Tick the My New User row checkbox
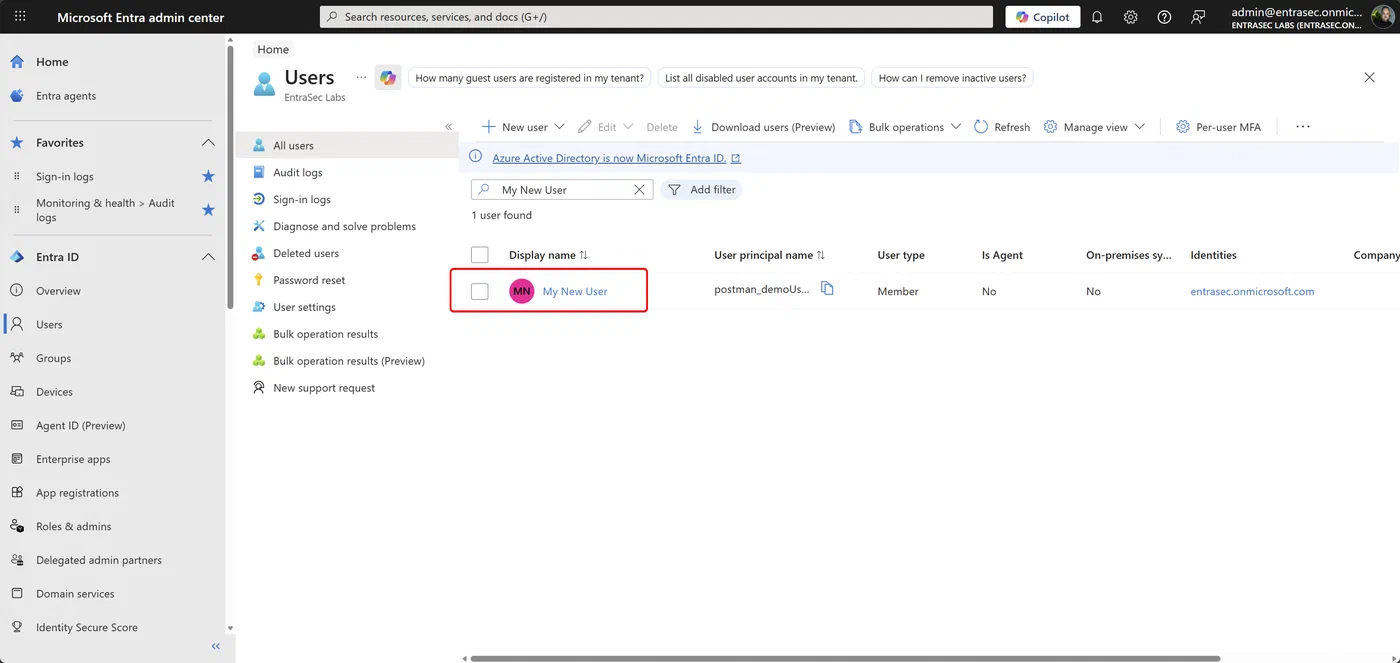 coord(480,291)
